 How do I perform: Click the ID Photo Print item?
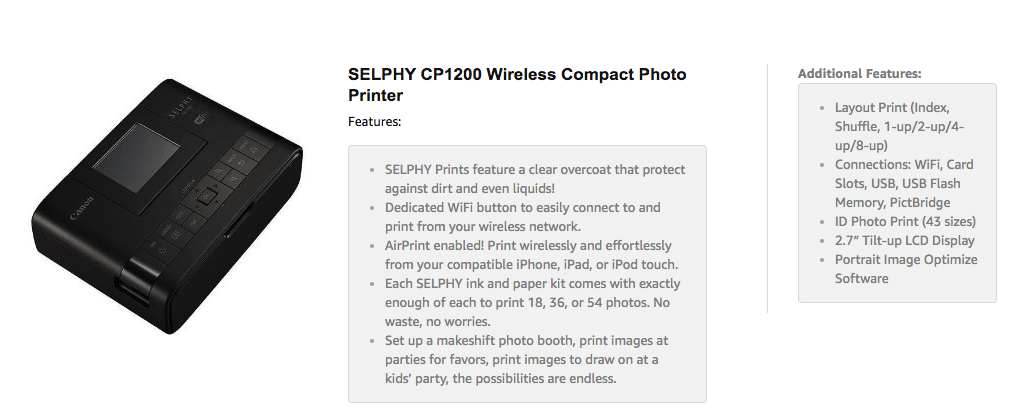pyautogui.click(x=905, y=221)
